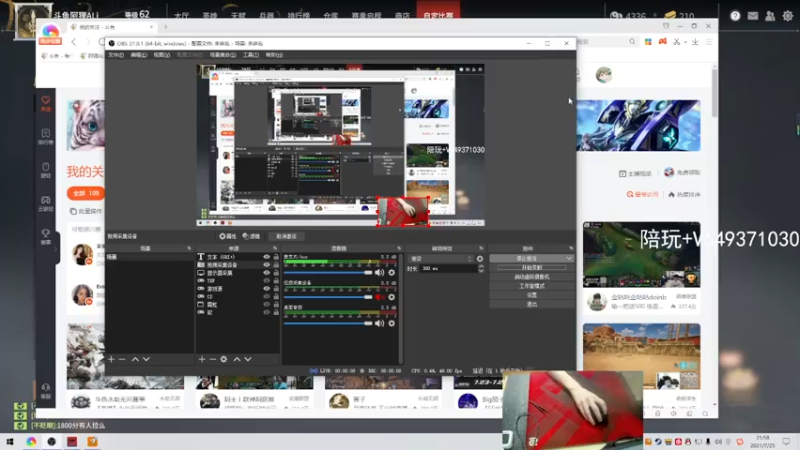Open OBS Help menu (帮助)

[274, 55]
